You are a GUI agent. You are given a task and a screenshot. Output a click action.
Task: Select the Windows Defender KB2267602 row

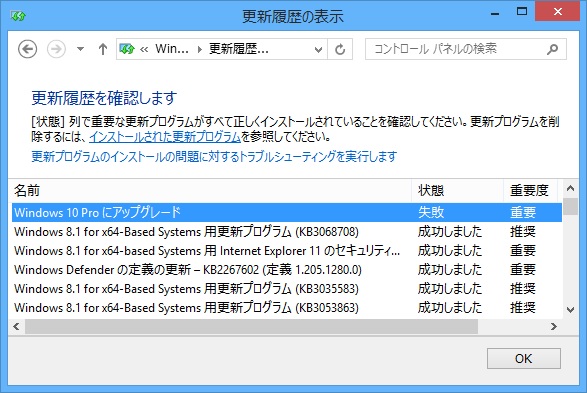(287, 270)
